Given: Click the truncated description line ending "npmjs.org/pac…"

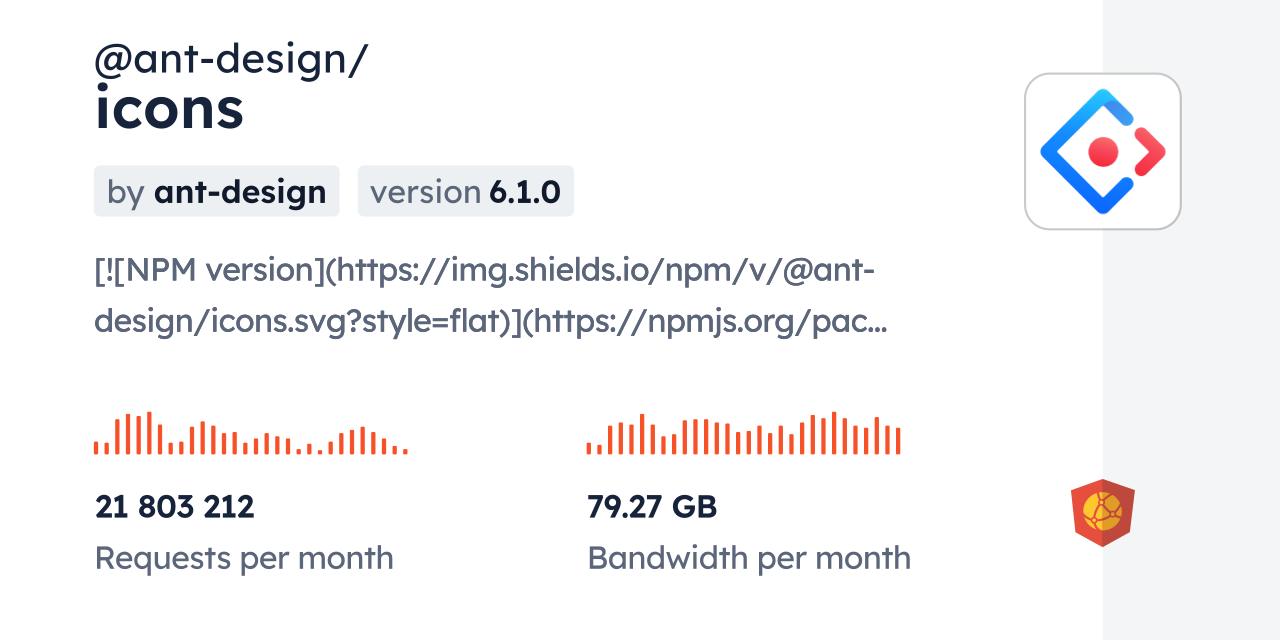Looking at the screenshot, I should 490,322.
